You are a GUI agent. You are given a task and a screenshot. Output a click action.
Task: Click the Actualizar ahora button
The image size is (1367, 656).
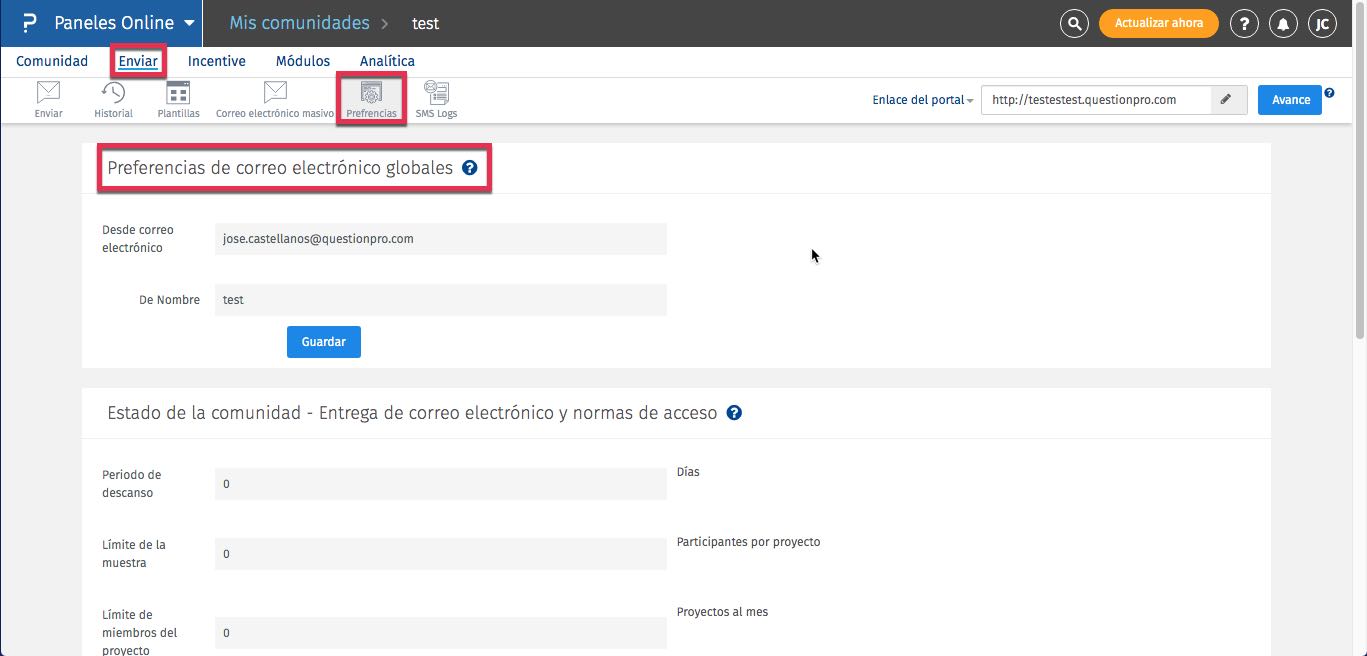(x=1159, y=23)
